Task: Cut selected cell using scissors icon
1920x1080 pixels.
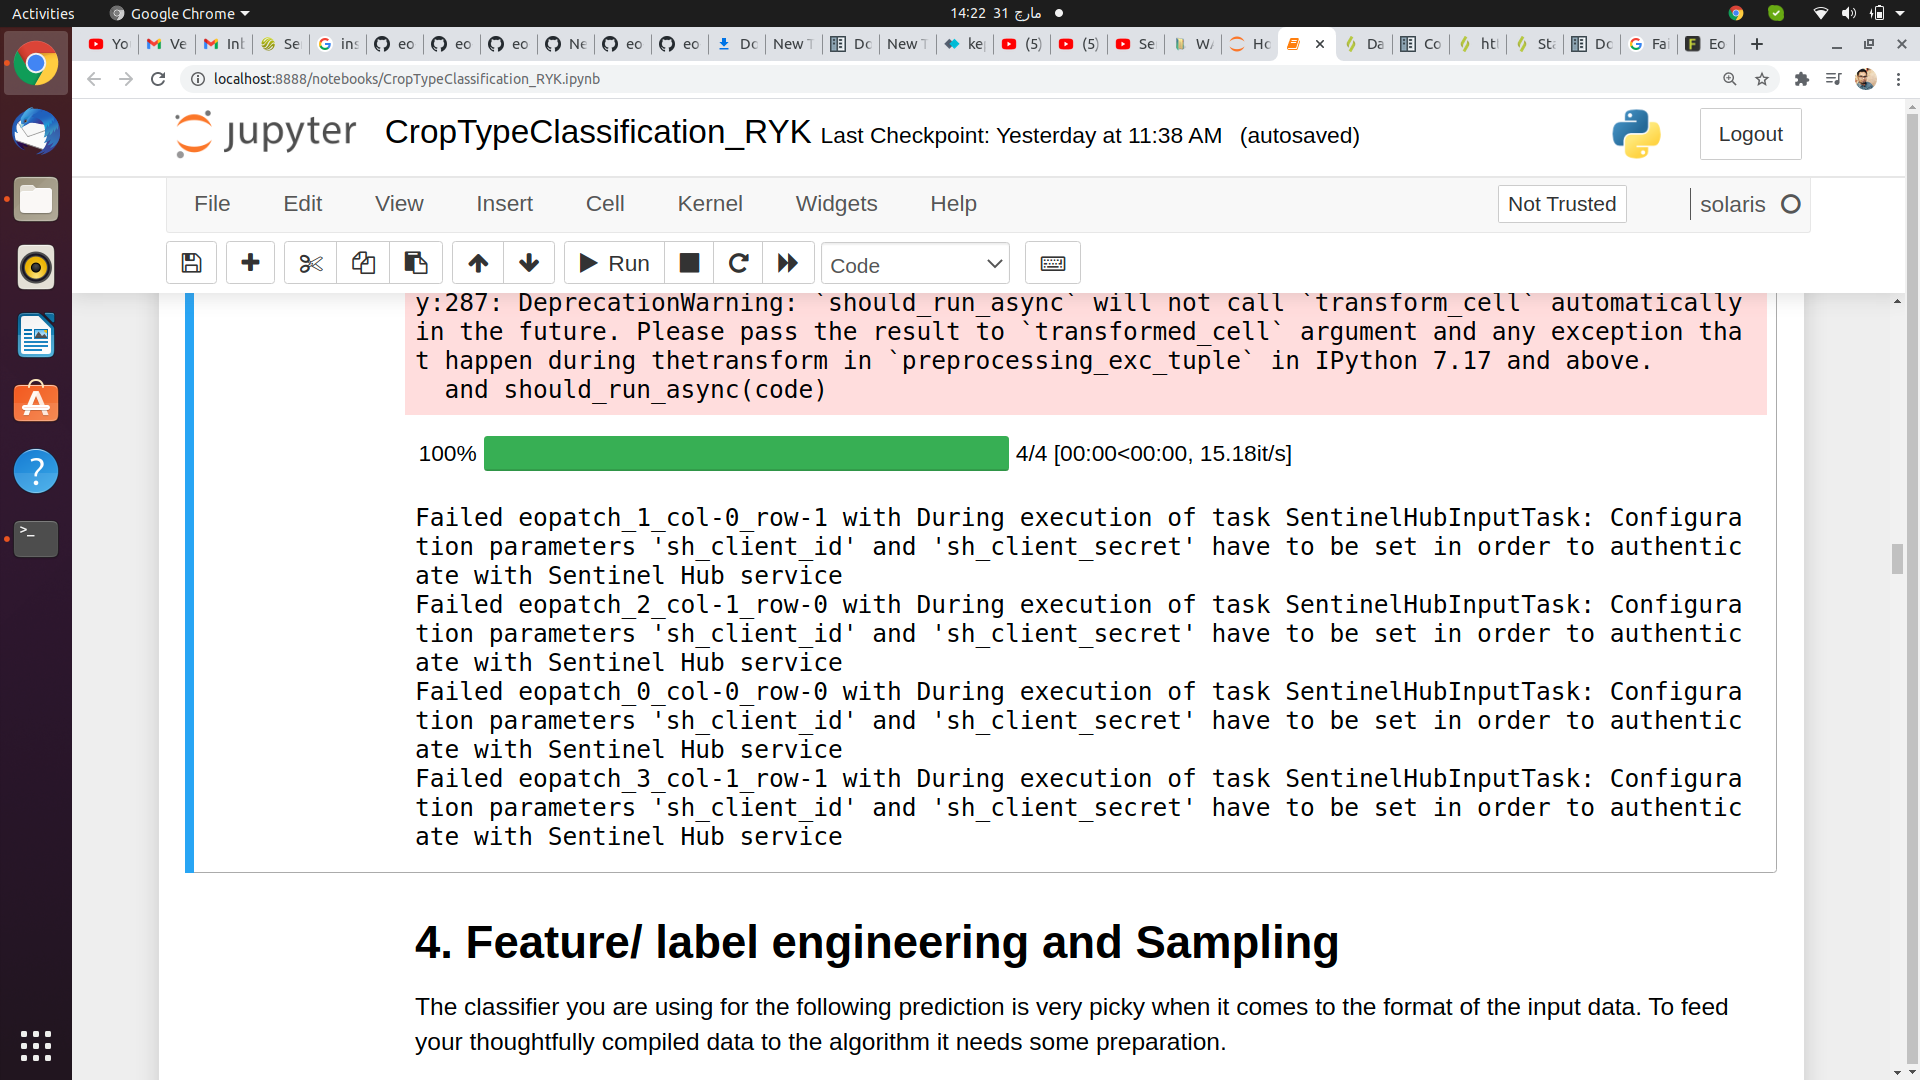Action: 310,262
